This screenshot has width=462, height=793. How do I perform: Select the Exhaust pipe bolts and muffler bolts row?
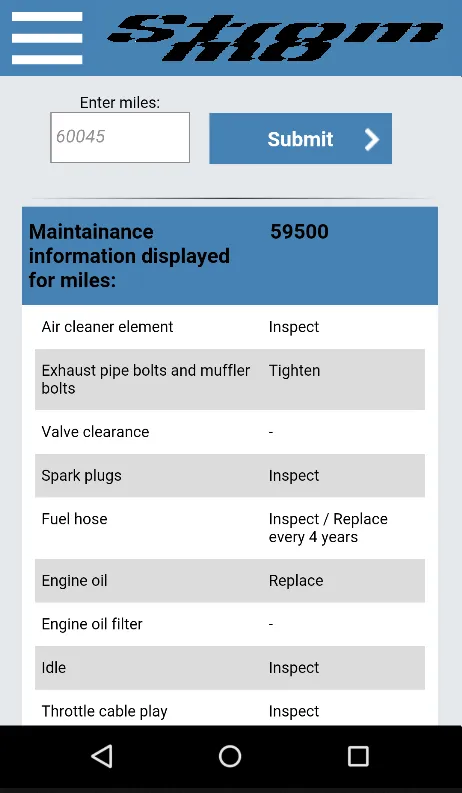(x=230, y=379)
